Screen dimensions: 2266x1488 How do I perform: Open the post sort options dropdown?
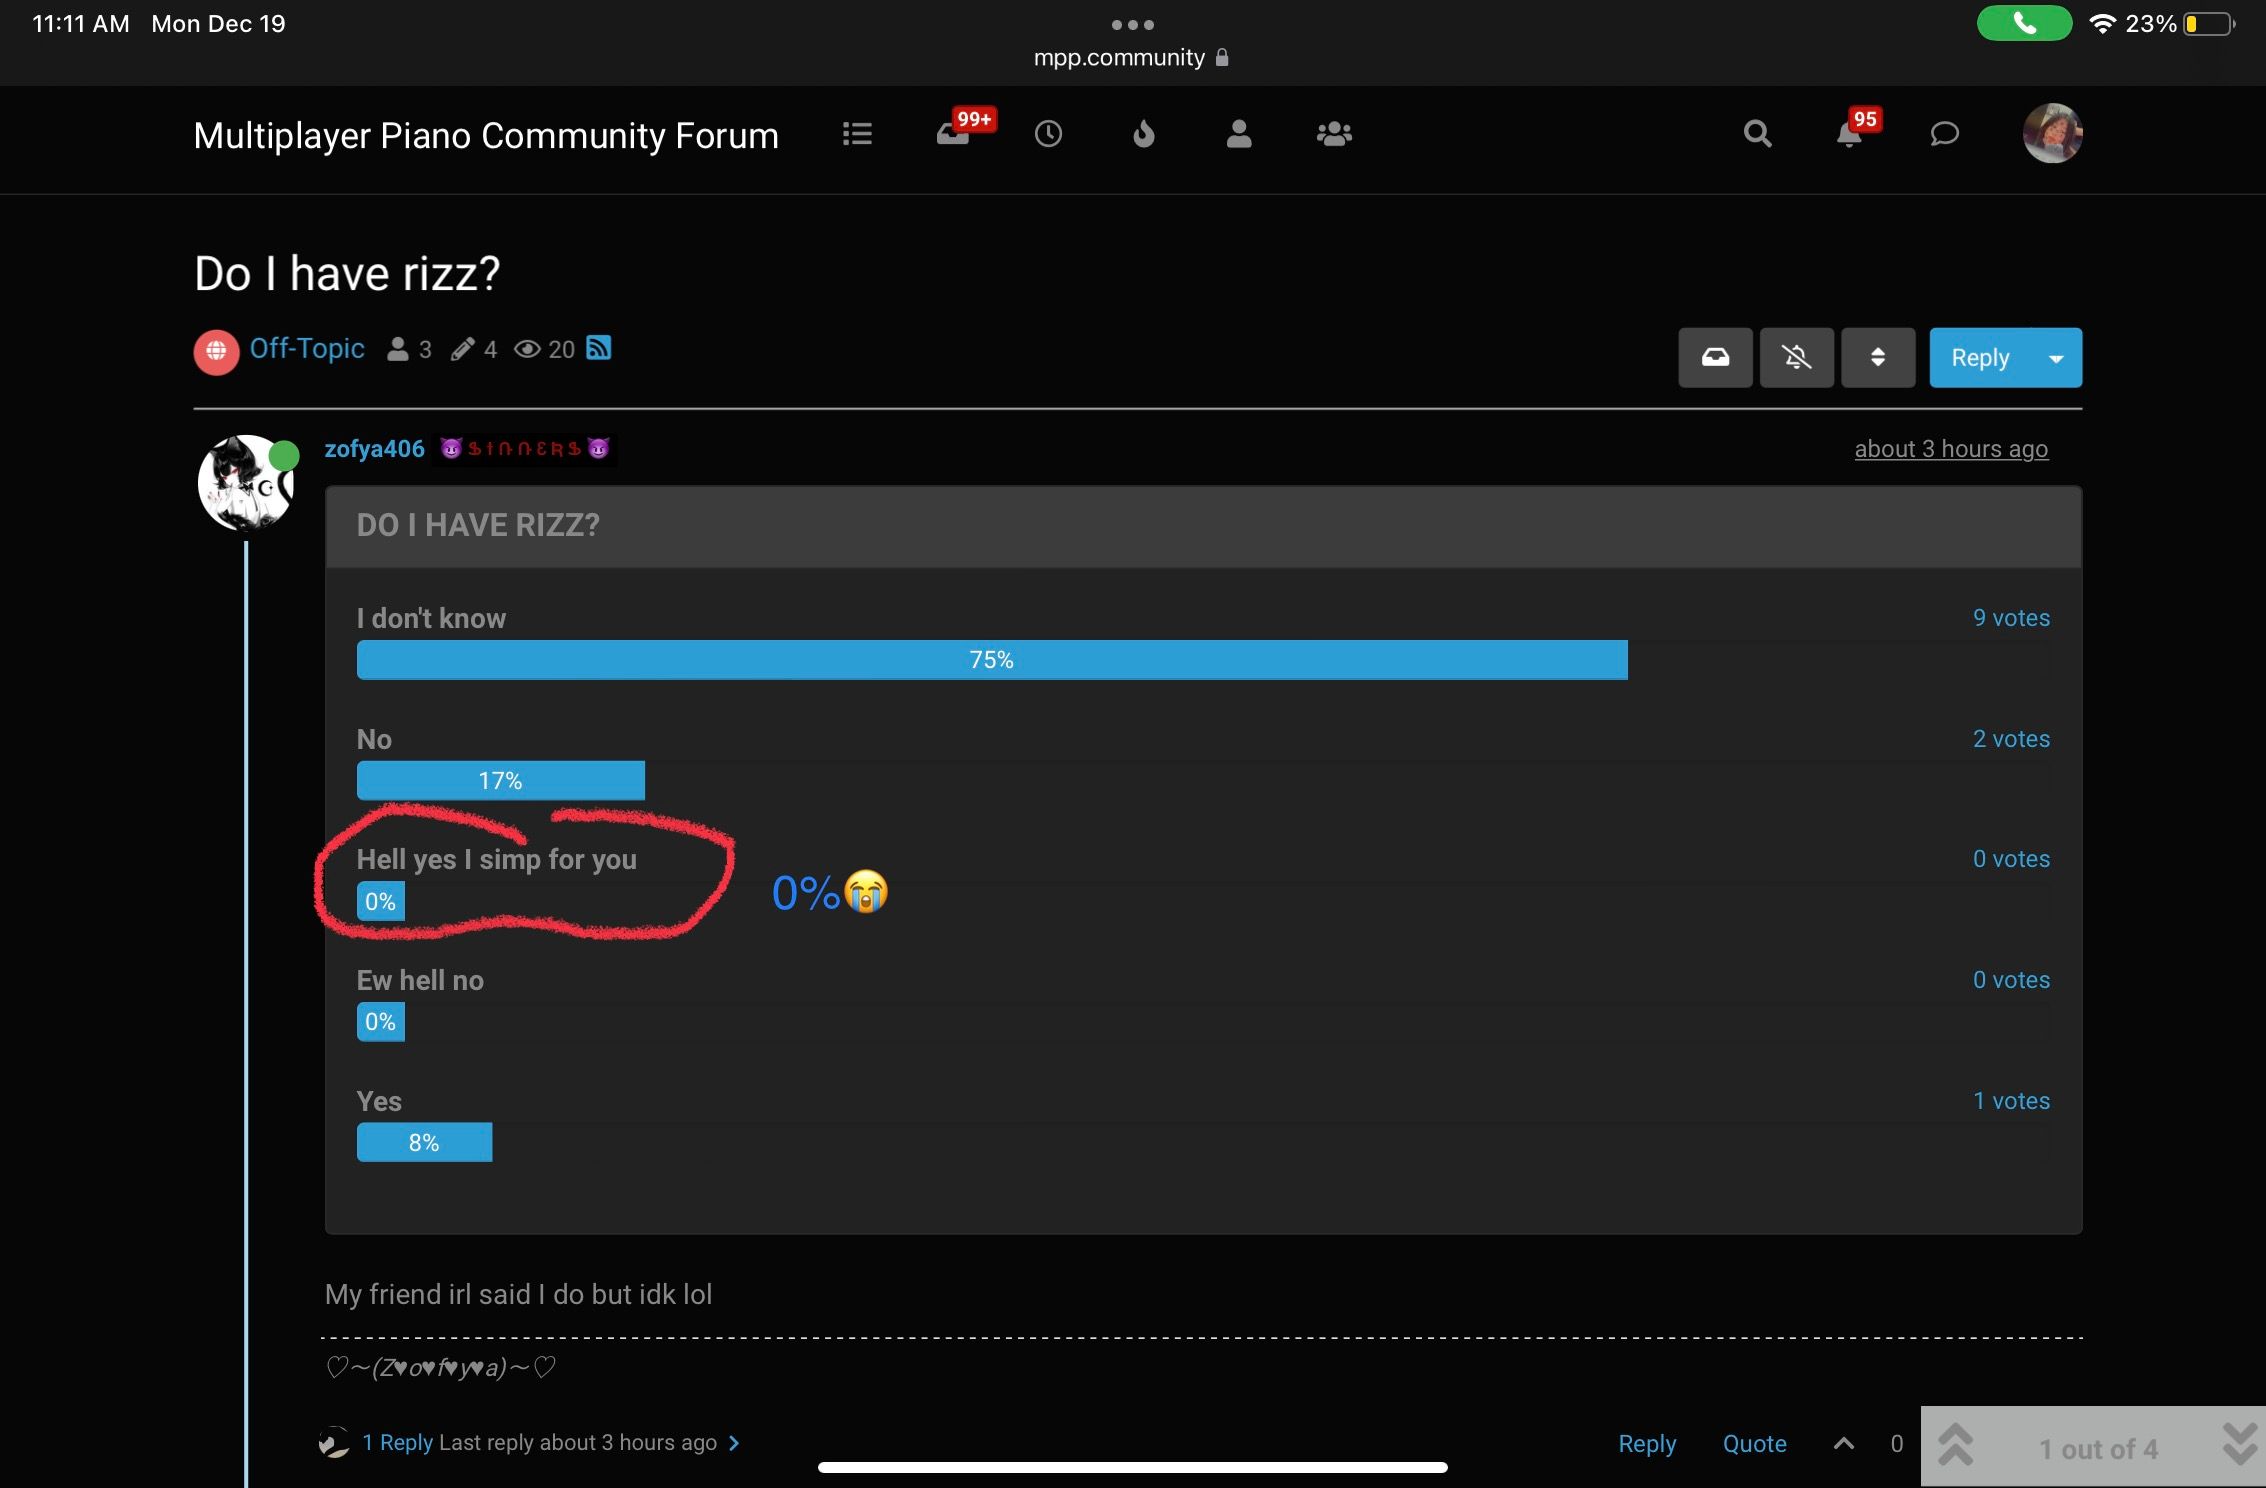click(1877, 357)
